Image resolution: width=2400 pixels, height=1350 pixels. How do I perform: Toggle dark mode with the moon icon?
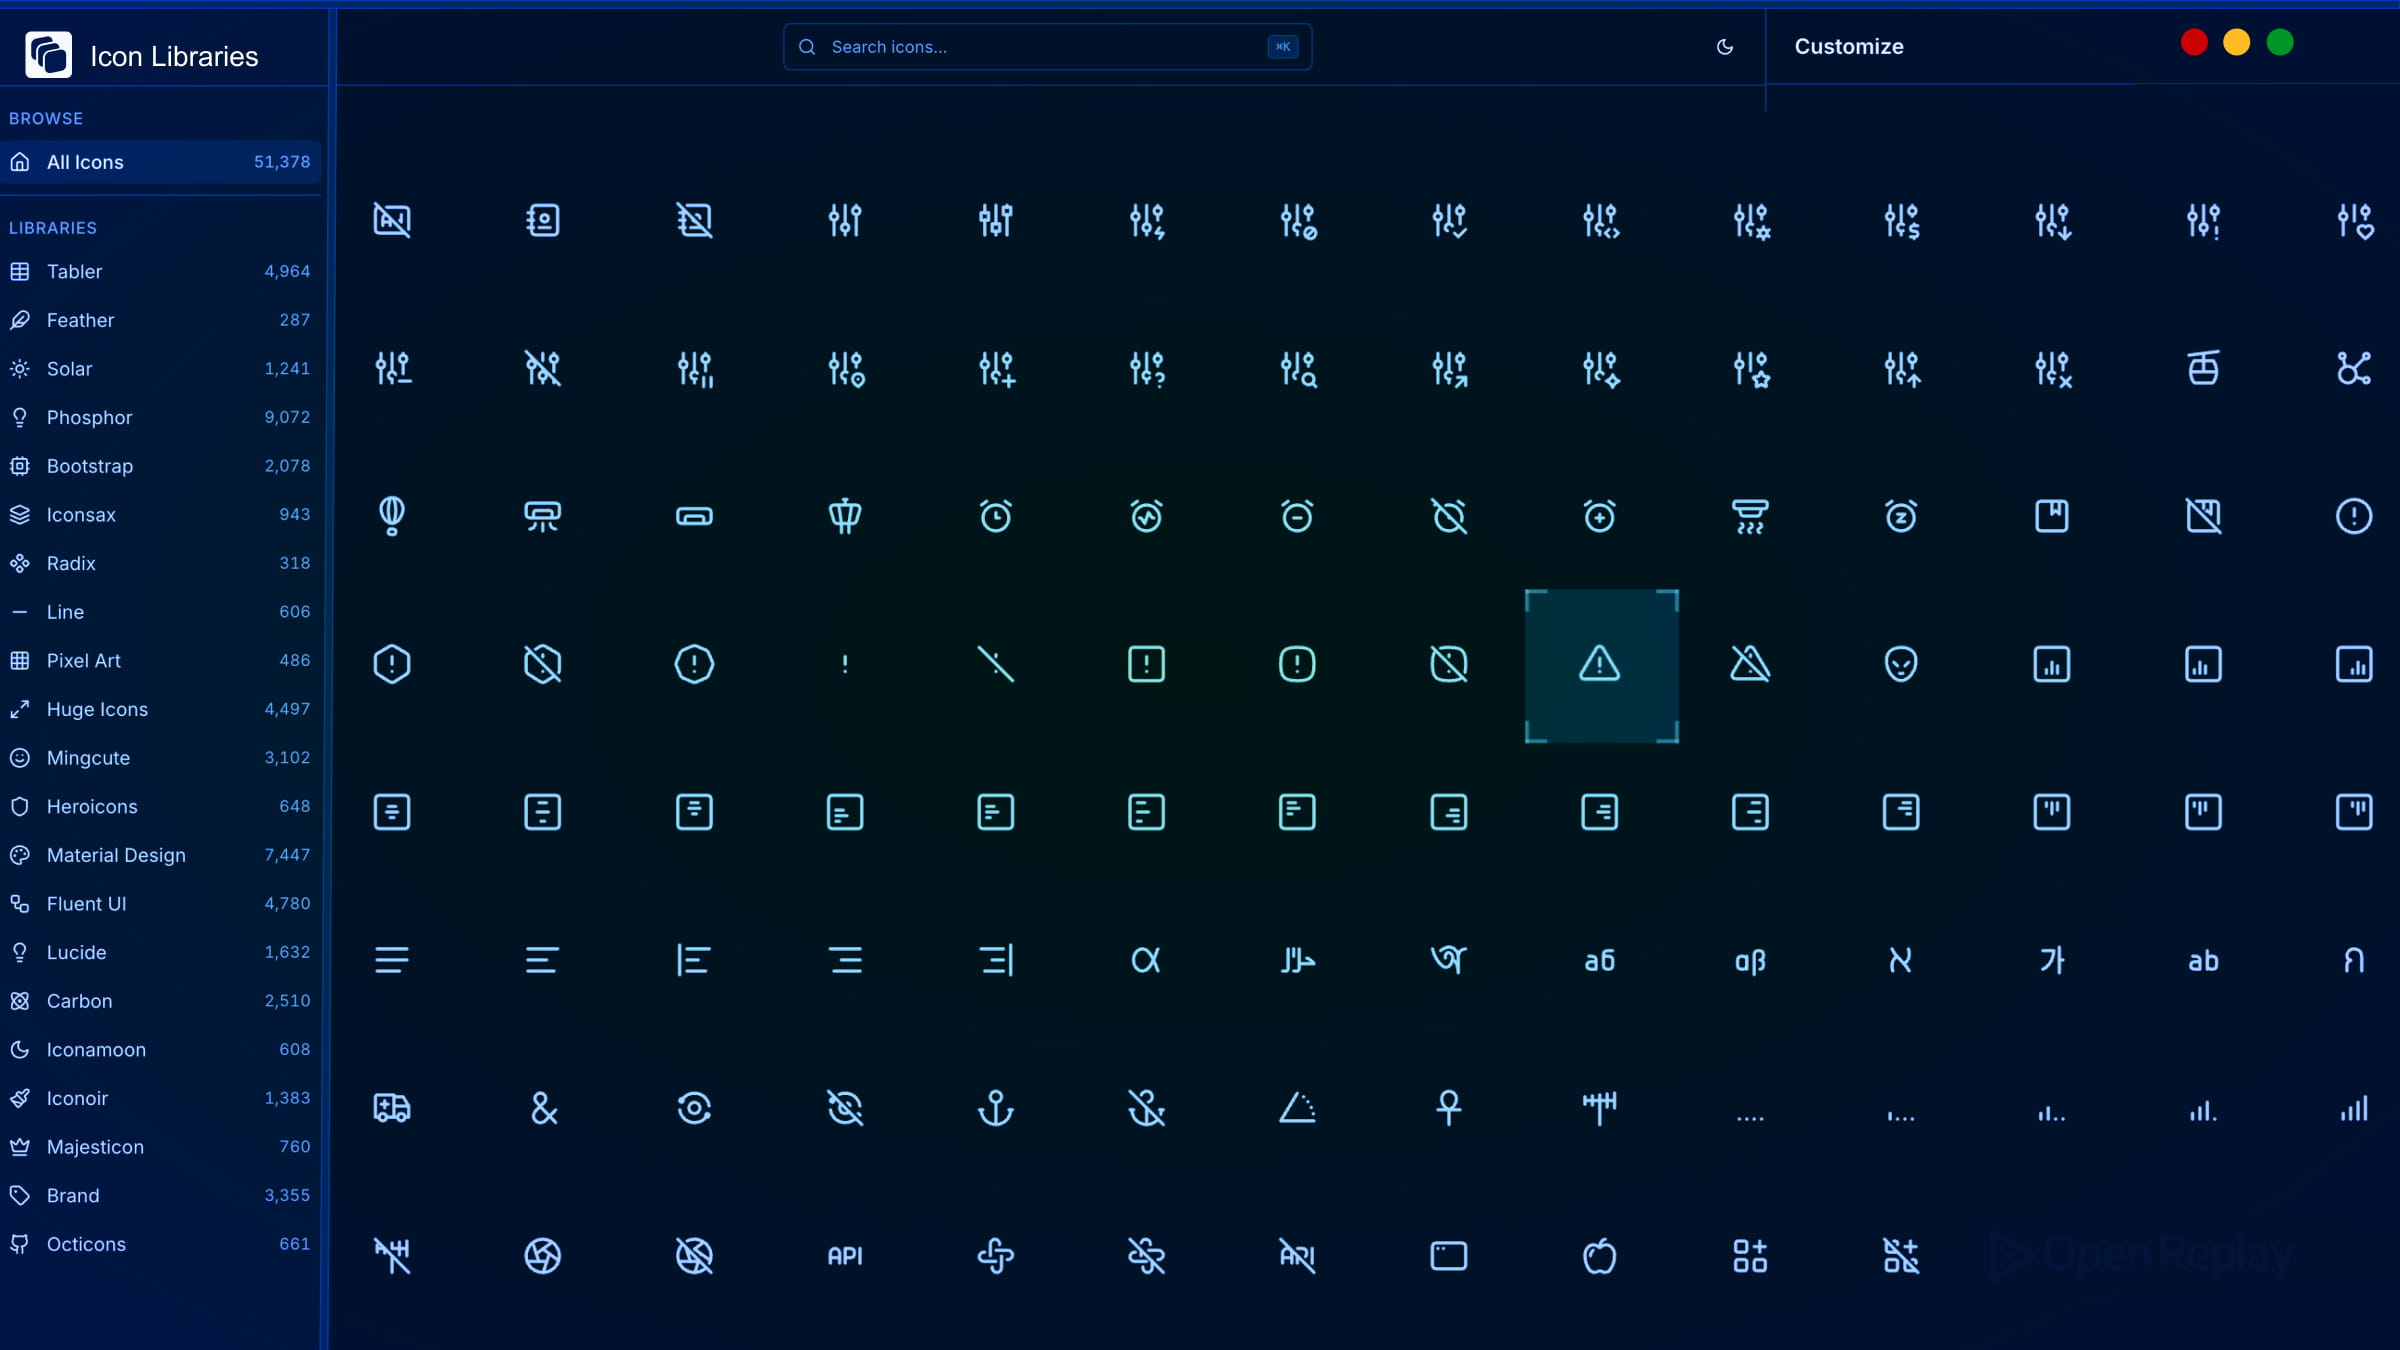[1725, 46]
